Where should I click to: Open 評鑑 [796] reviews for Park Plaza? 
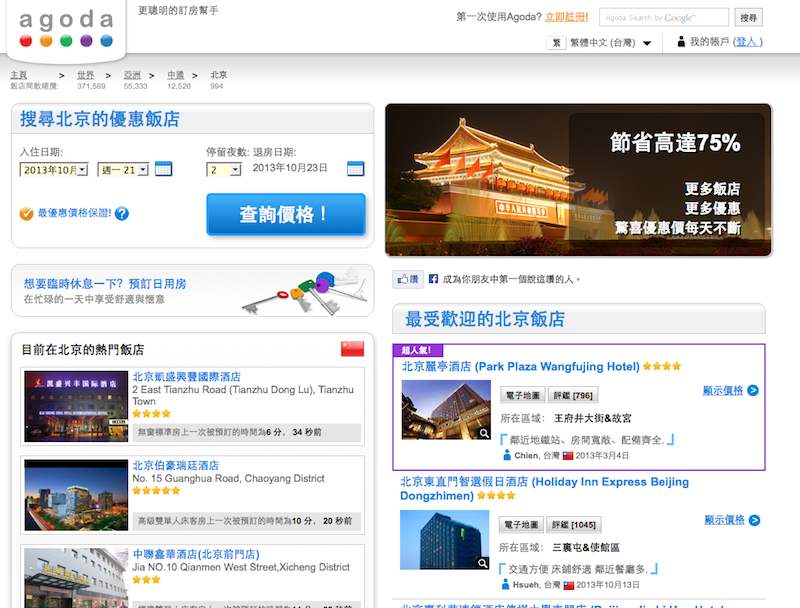(573, 395)
